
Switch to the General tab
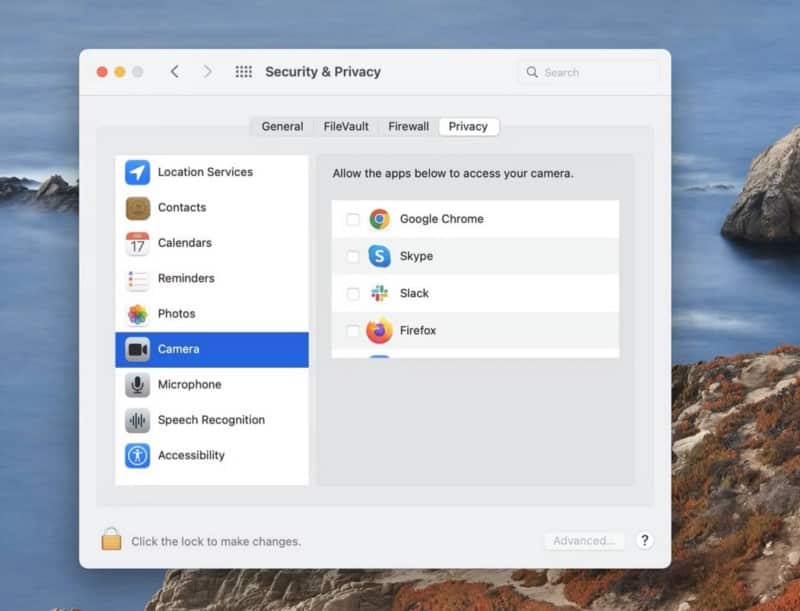[x=282, y=127]
